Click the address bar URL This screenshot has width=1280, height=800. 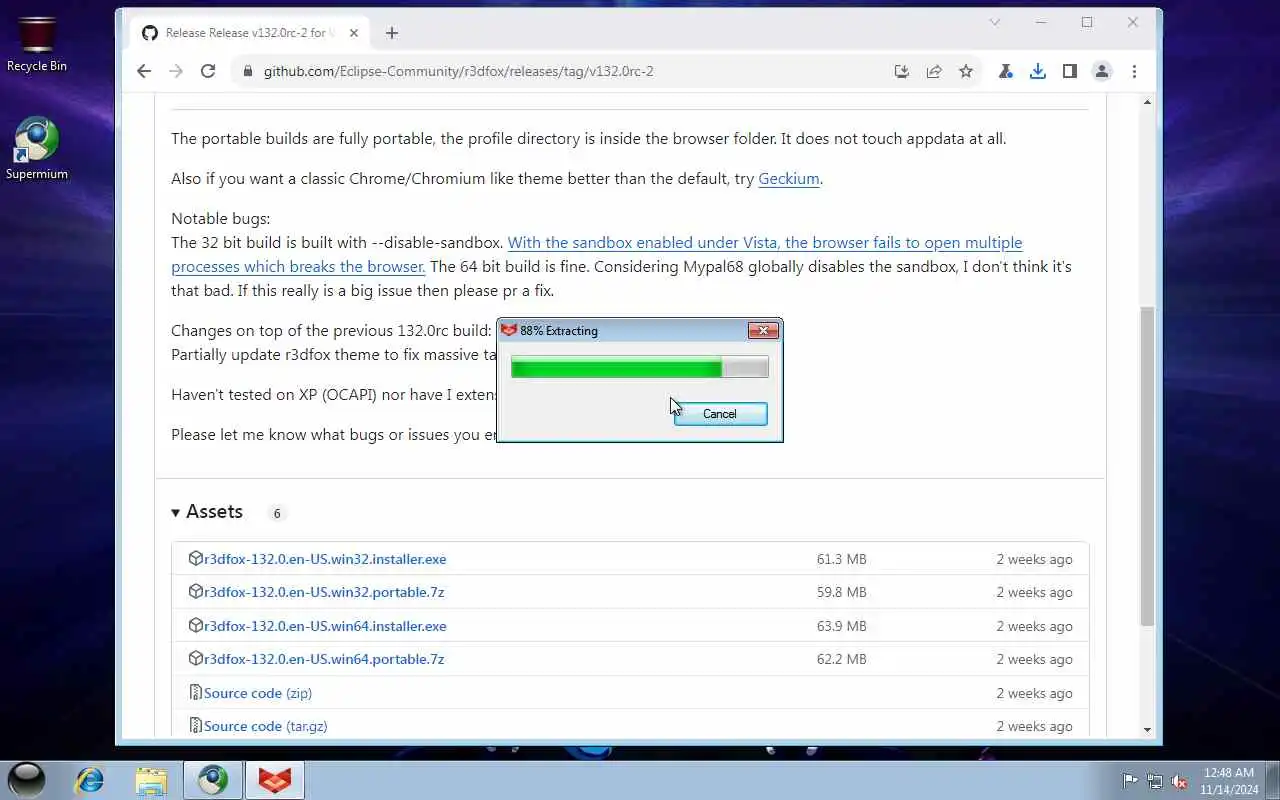459,71
